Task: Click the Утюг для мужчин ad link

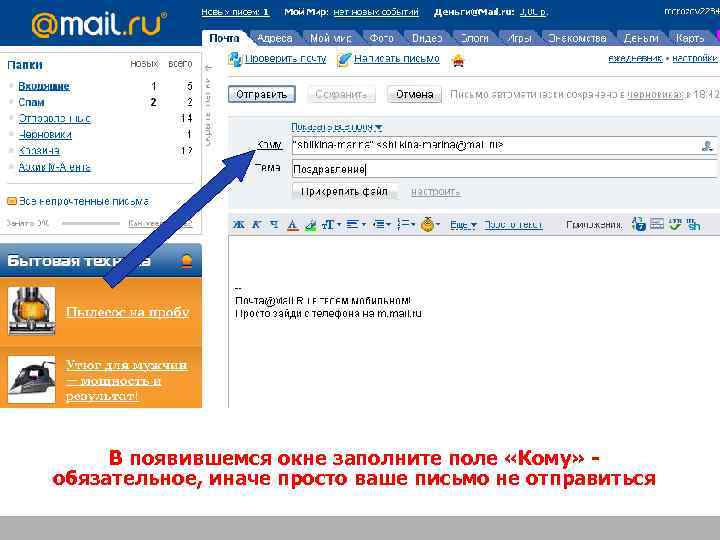Action: 126,380
